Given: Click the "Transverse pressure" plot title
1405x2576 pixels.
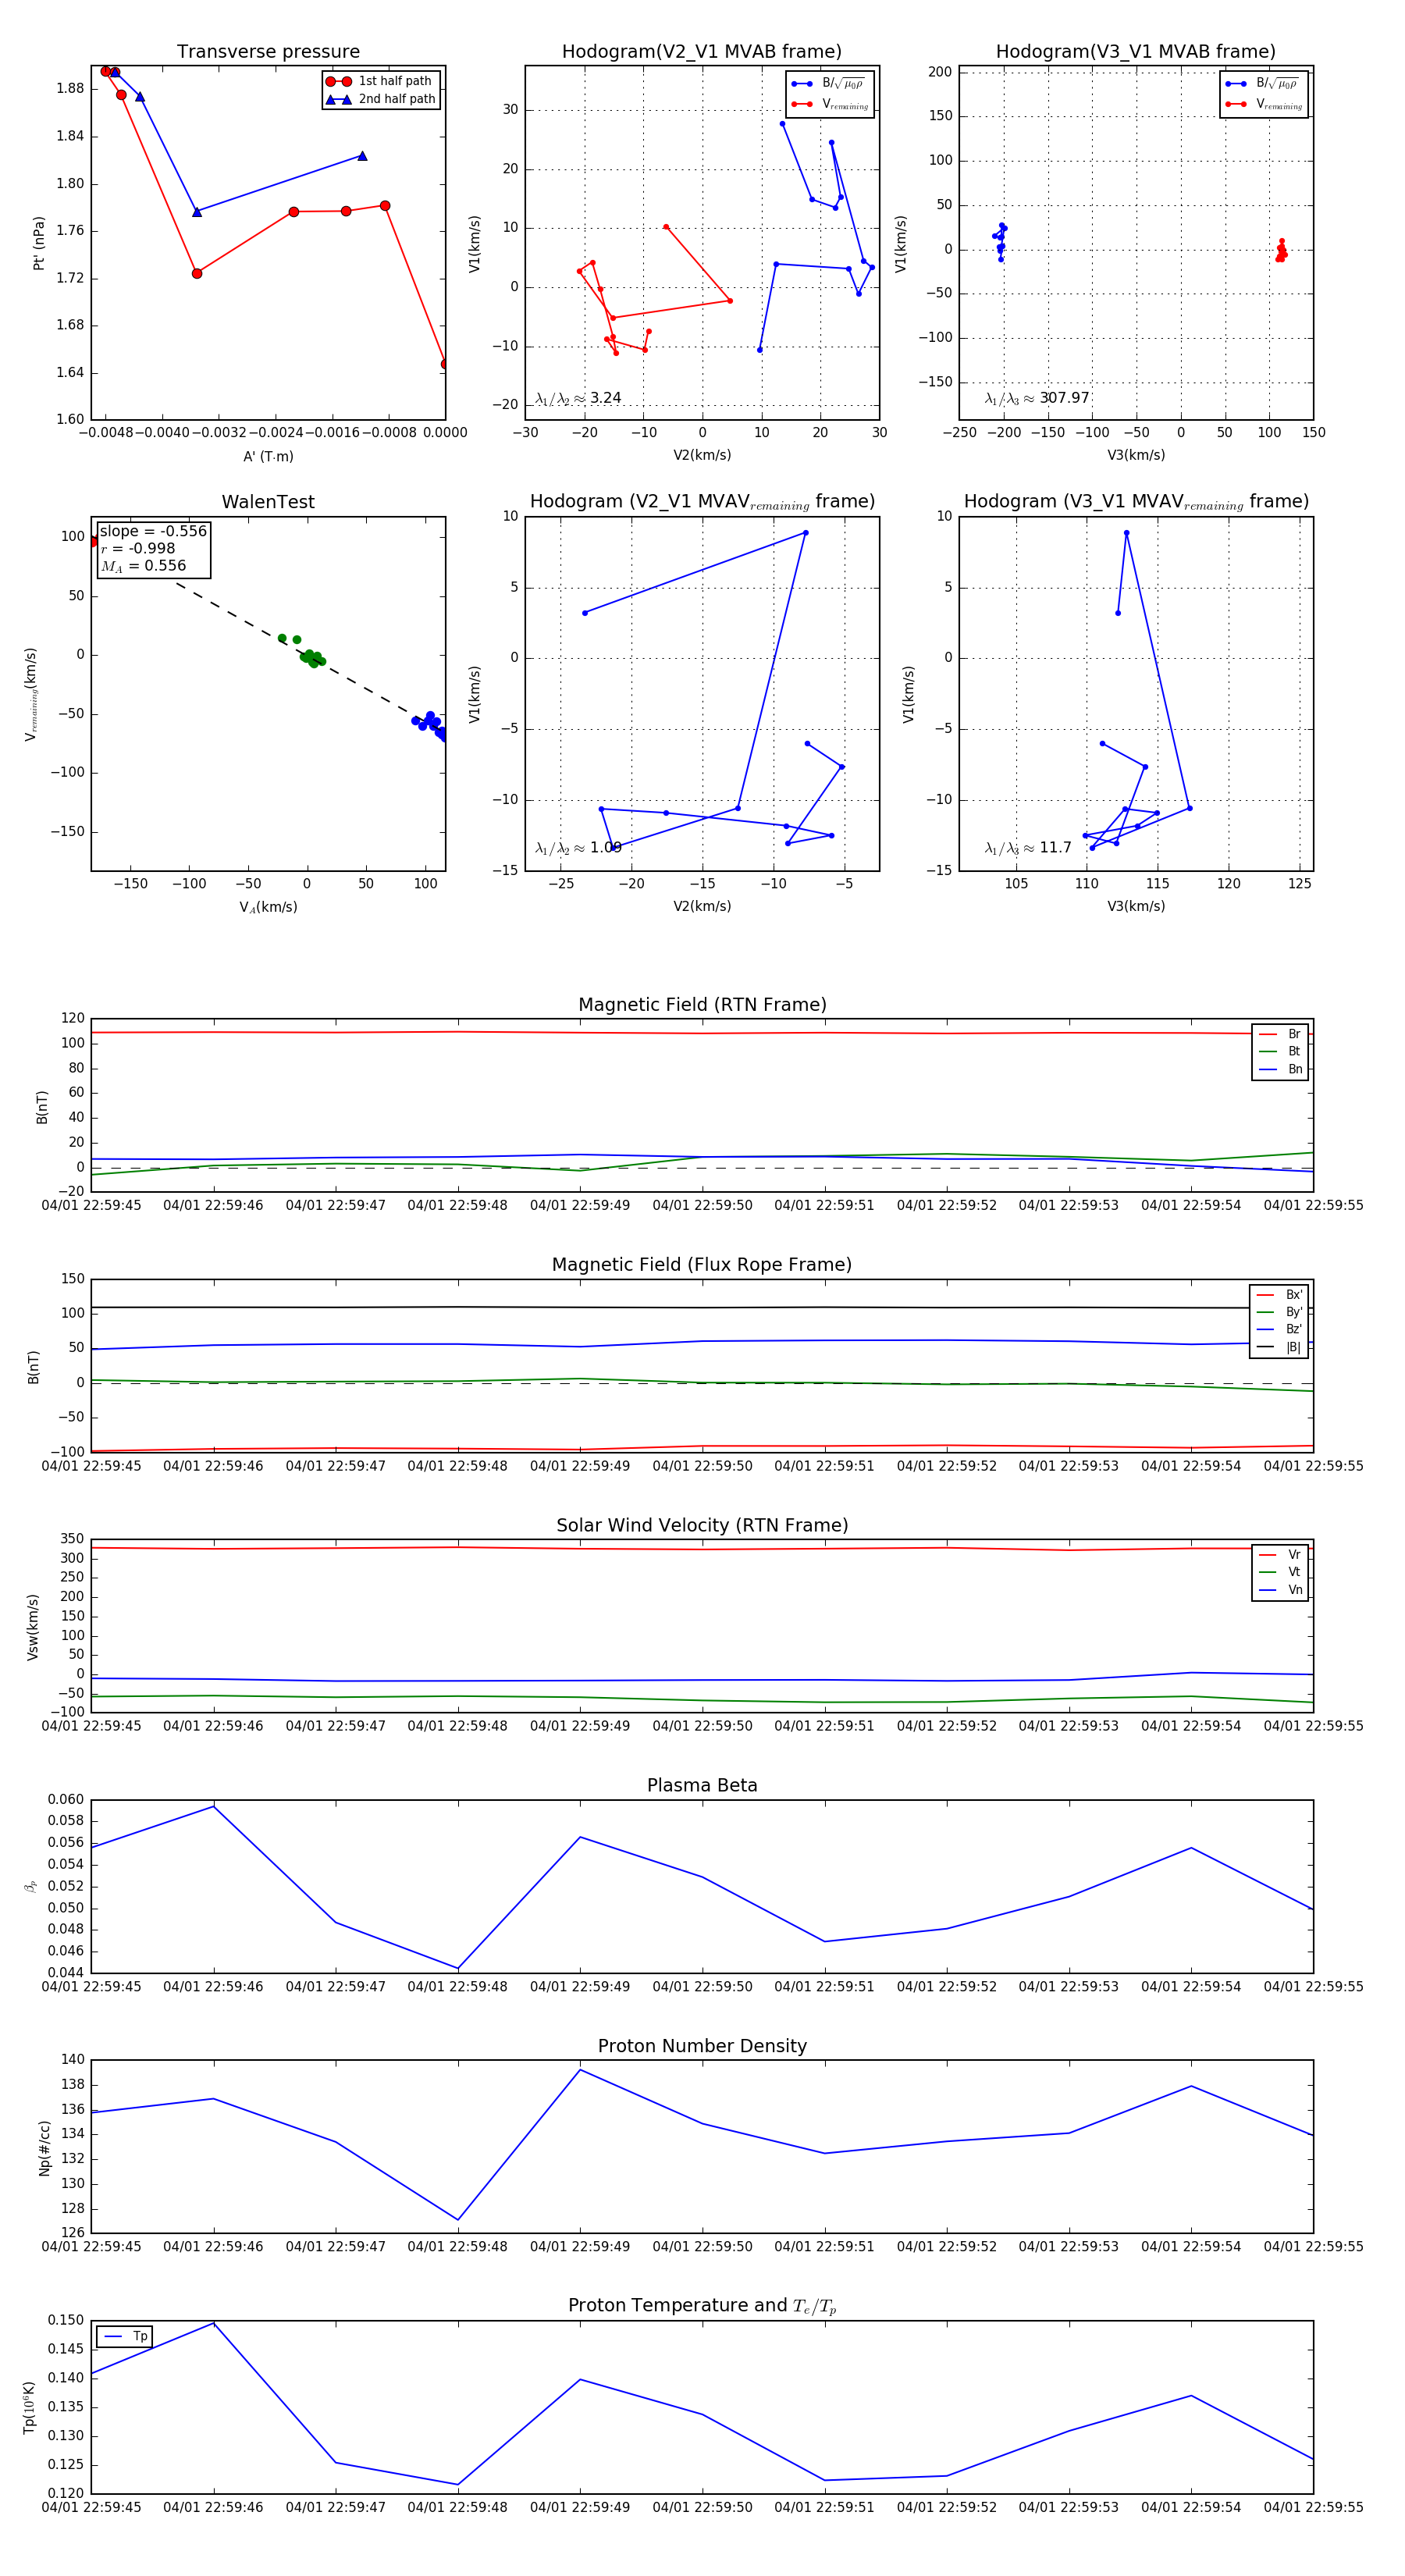Looking at the screenshot, I should [268, 52].
